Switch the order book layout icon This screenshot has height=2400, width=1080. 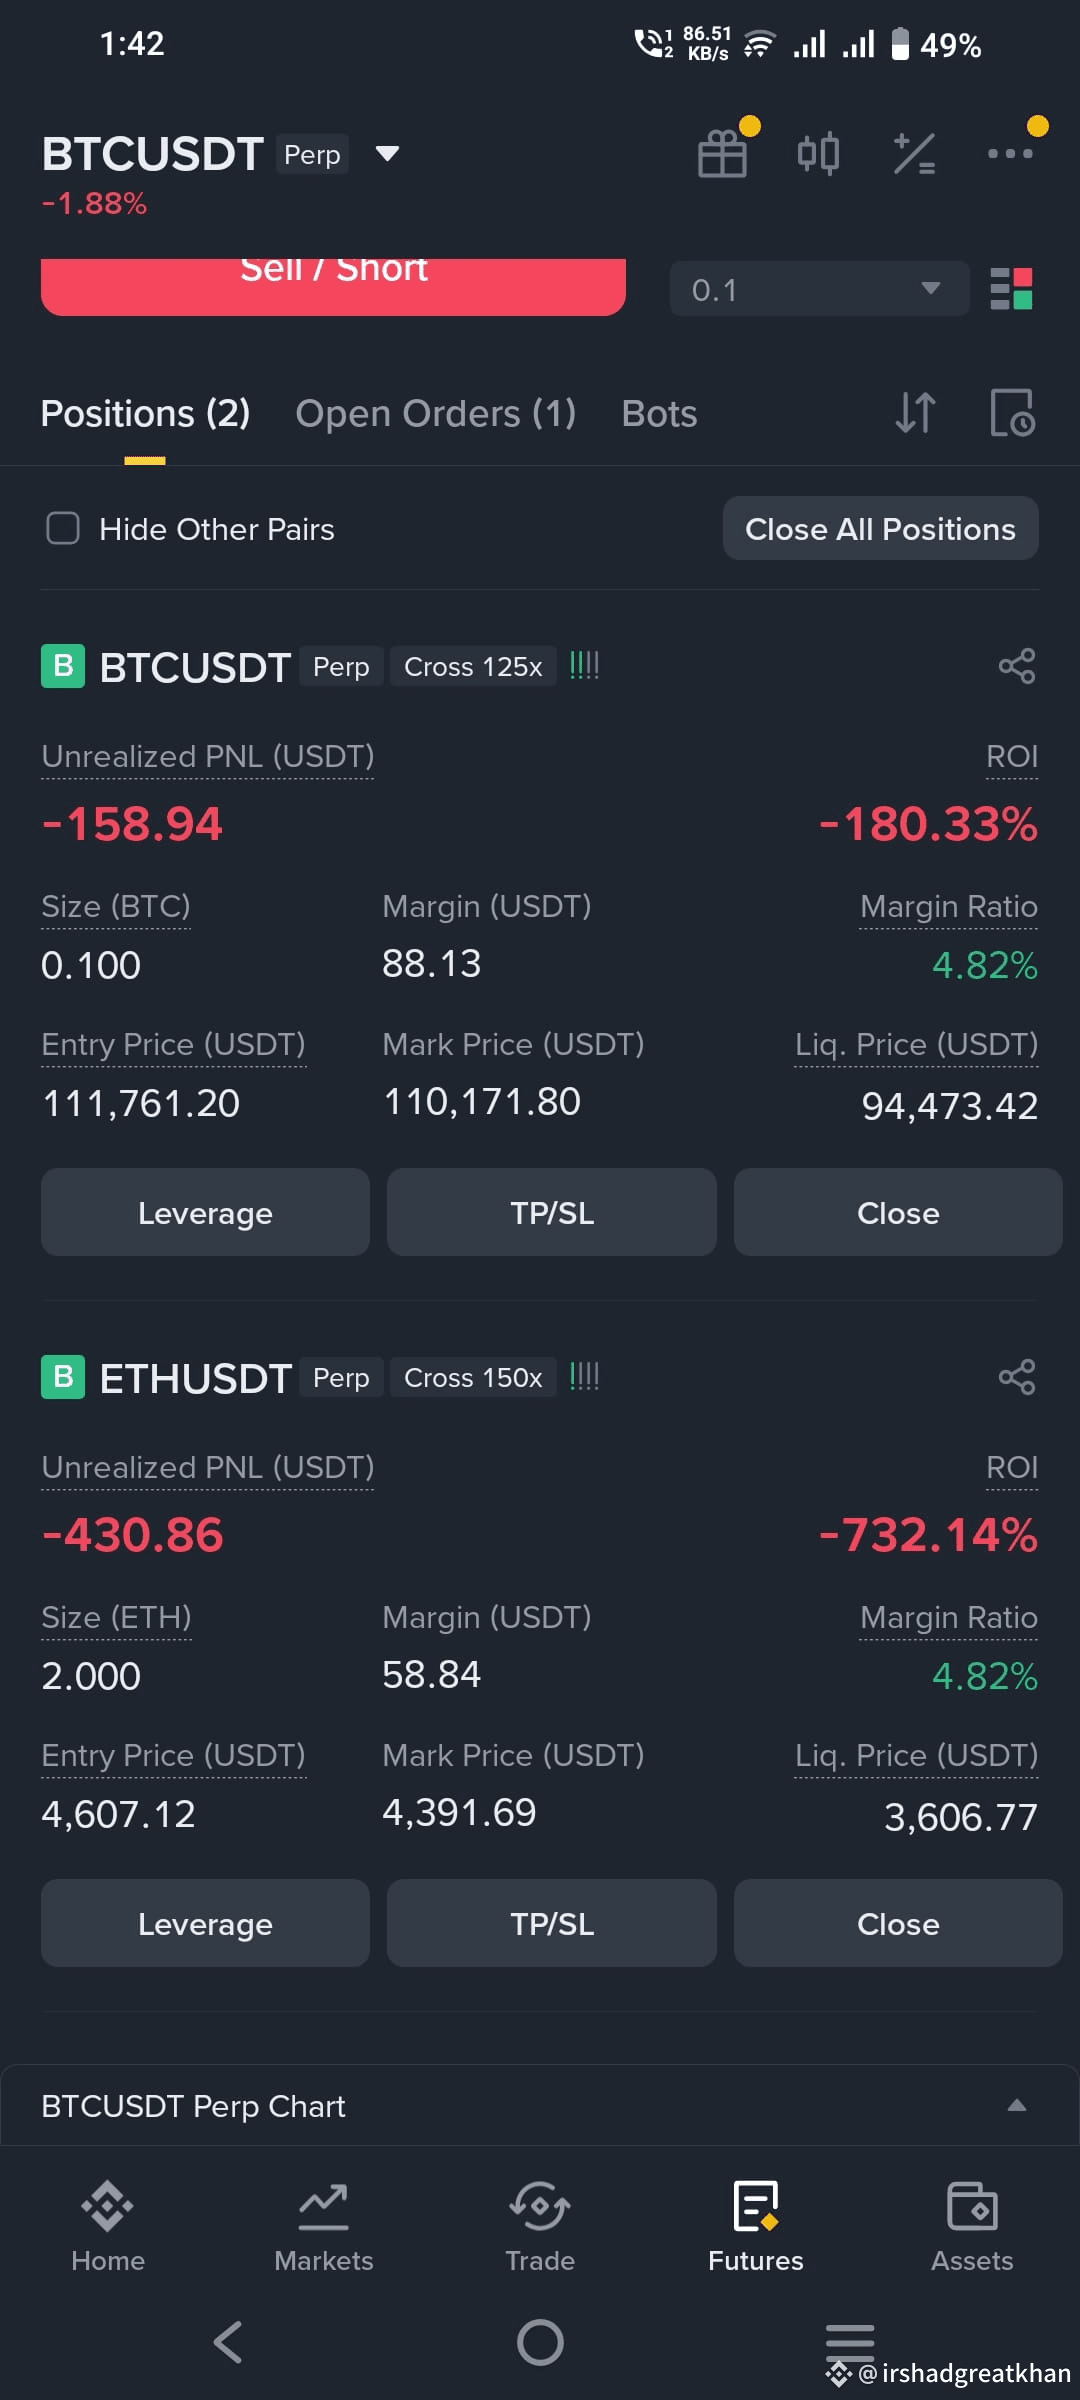(1011, 289)
